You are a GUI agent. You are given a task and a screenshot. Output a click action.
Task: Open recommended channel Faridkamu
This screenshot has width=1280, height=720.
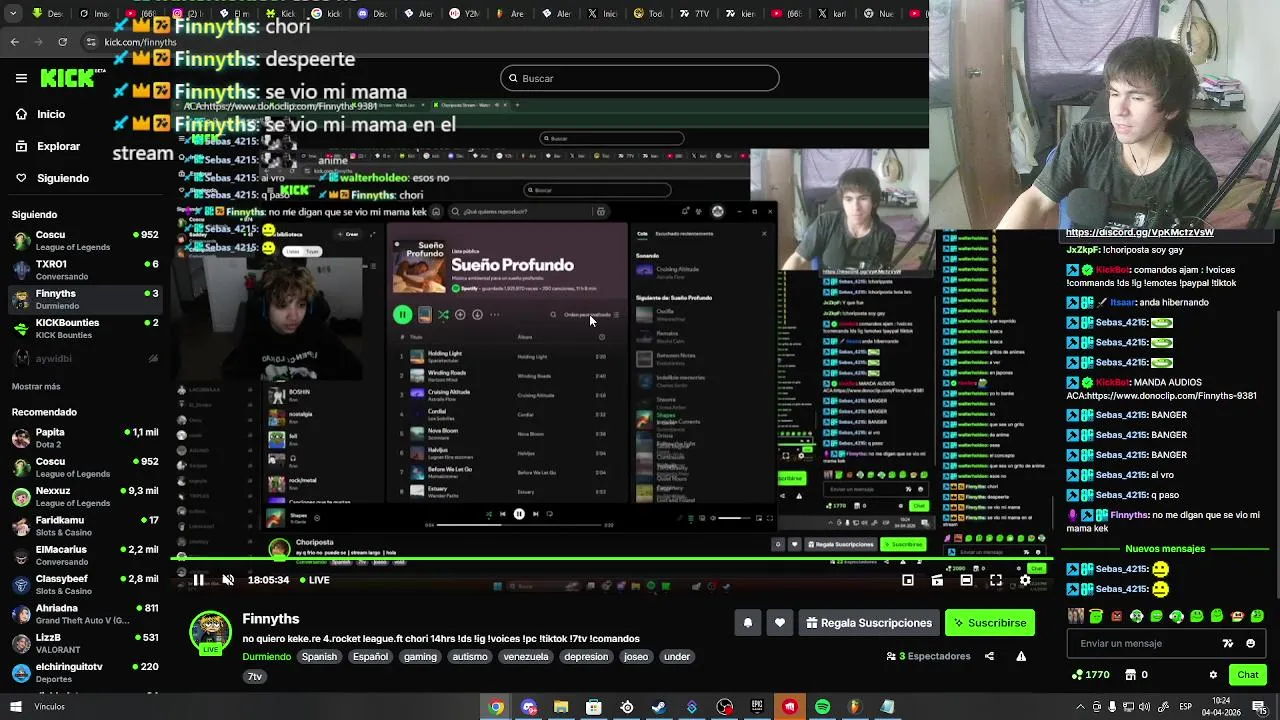[85, 526]
